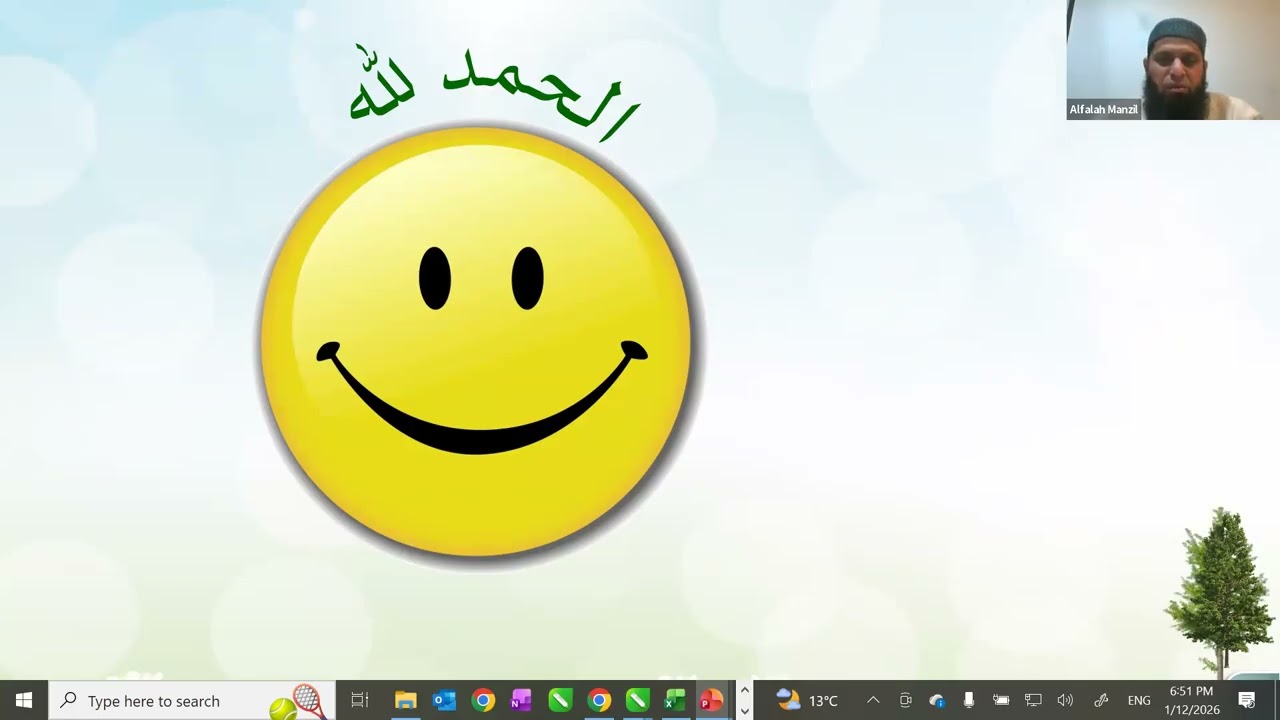Click the Alfalah Manzil webcam video thumbnail
The height and width of the screenshot is (720, 1280).
click(x=1173, y=60)
